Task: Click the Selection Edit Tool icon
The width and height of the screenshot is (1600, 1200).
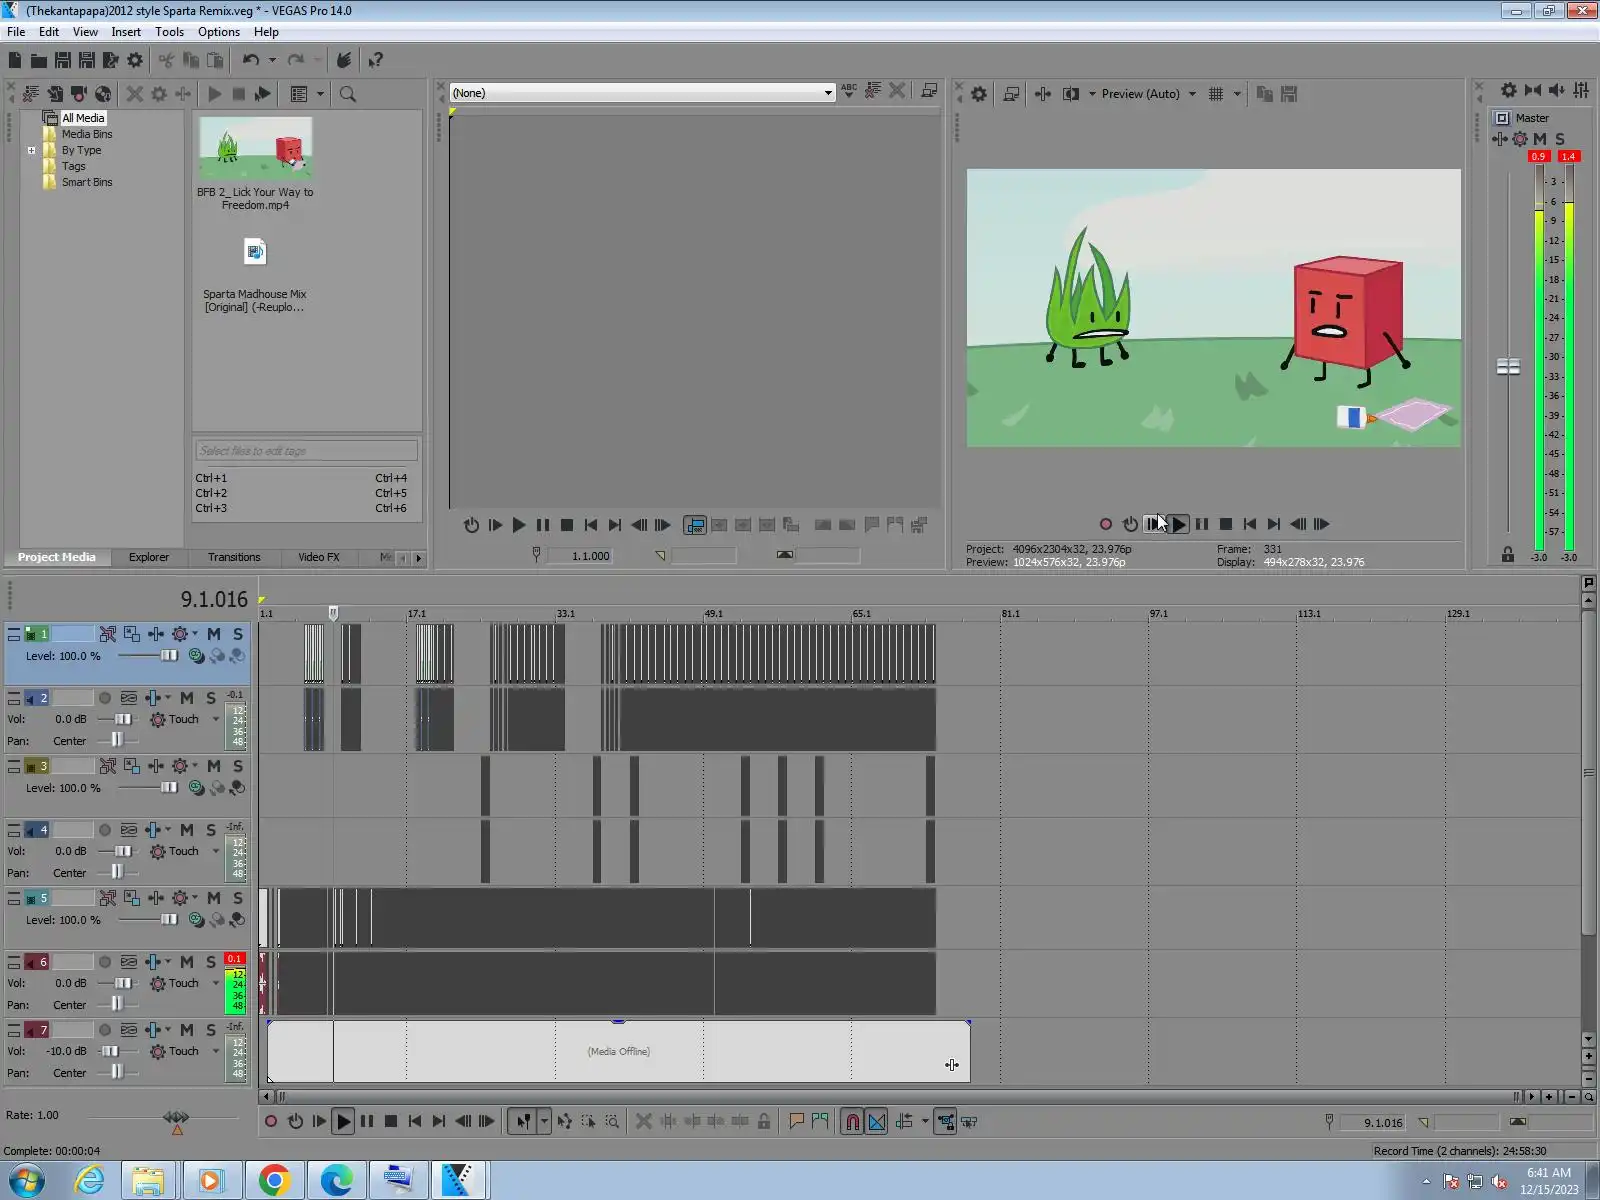Action: click(x=588, y=1122)
